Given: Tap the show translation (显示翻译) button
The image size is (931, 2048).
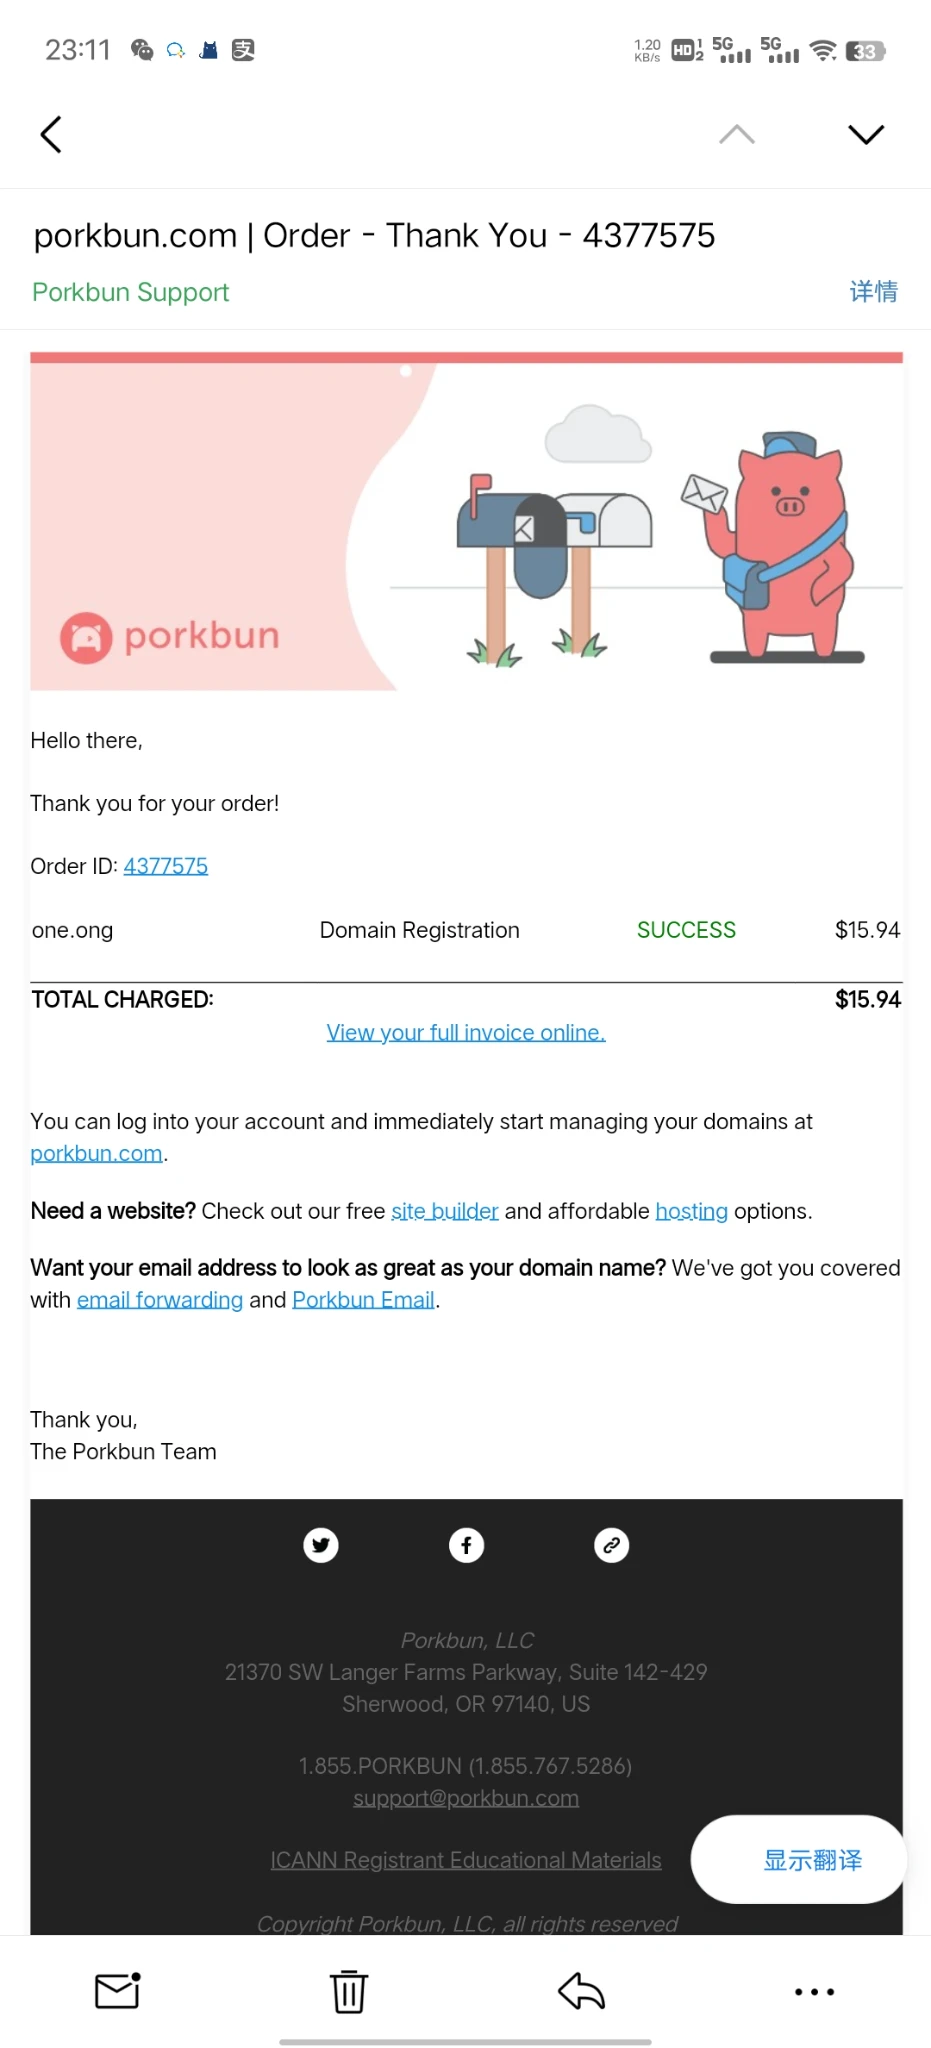Looking at the screenshot, I should coord(811,1860).
